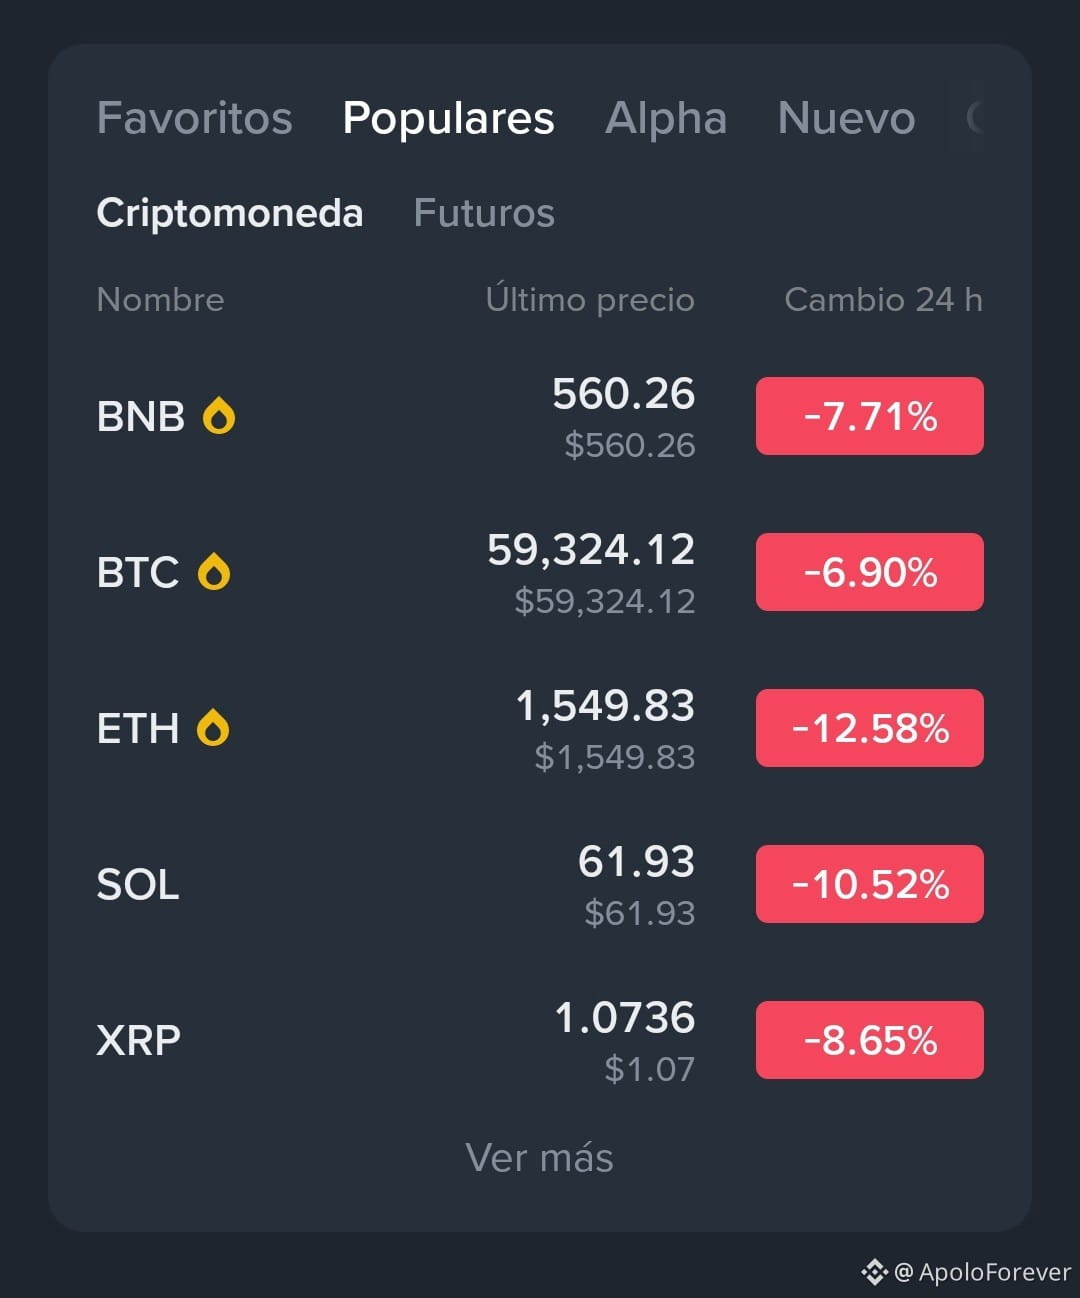Open the SOL coin row
The height and width of the screenshot is (1298, 1080).
(540, 884)
